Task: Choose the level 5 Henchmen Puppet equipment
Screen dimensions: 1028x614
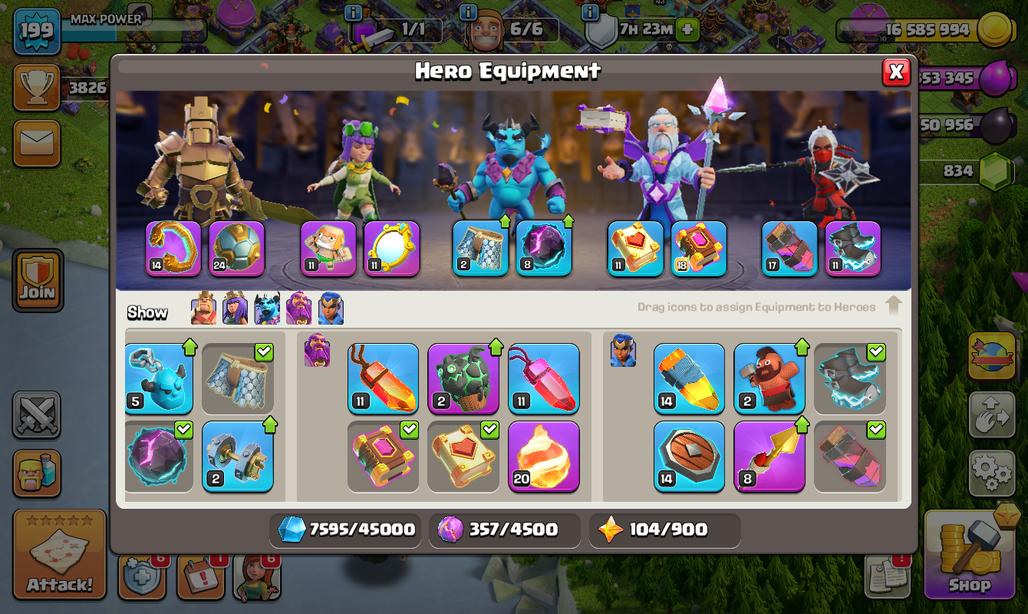Action: (x=159, y=379)
